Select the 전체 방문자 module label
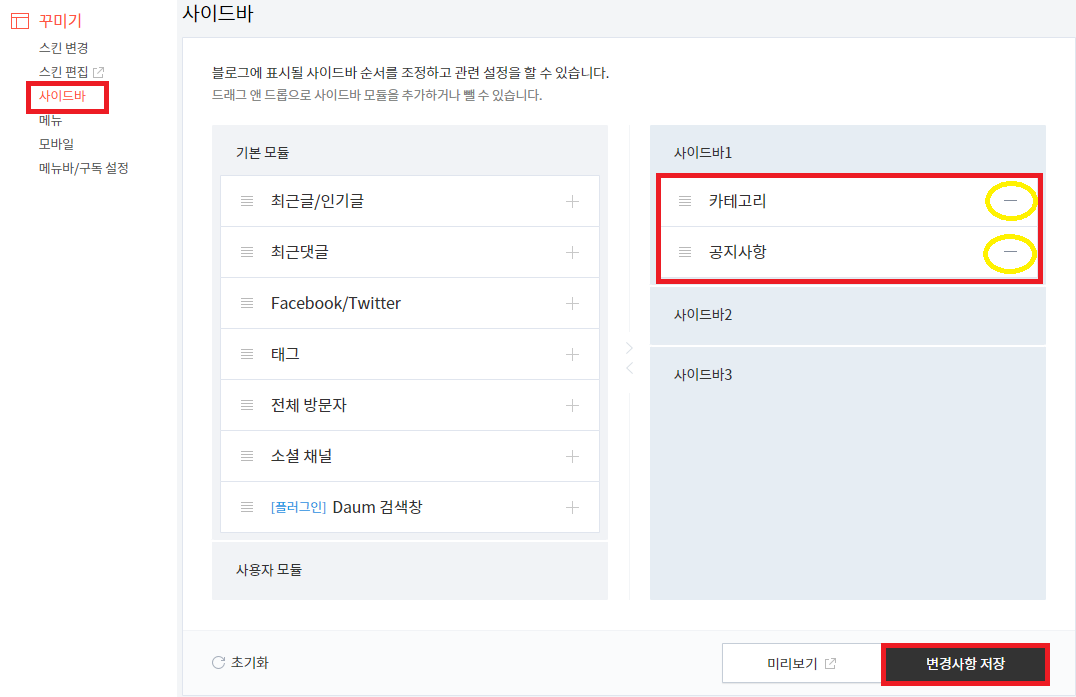The height and width of the screenshot is (697, 1076). 309,405
